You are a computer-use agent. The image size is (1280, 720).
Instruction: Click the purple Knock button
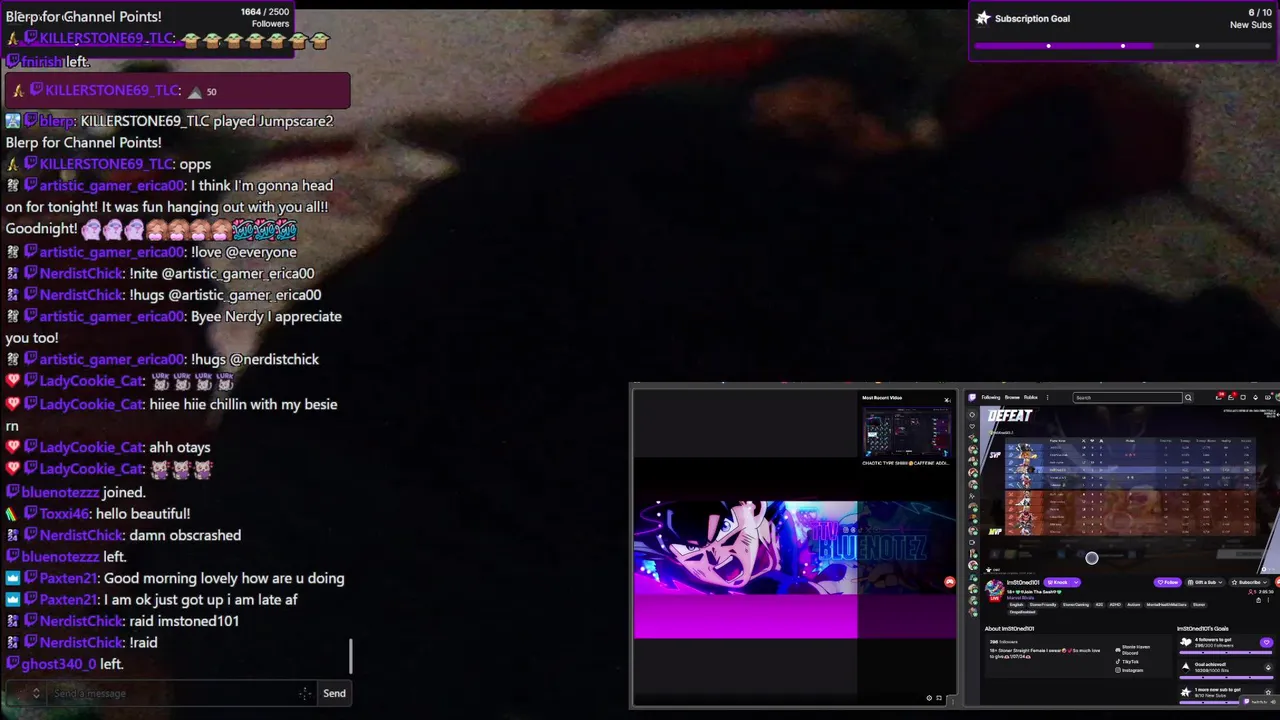click(1058, 582)
